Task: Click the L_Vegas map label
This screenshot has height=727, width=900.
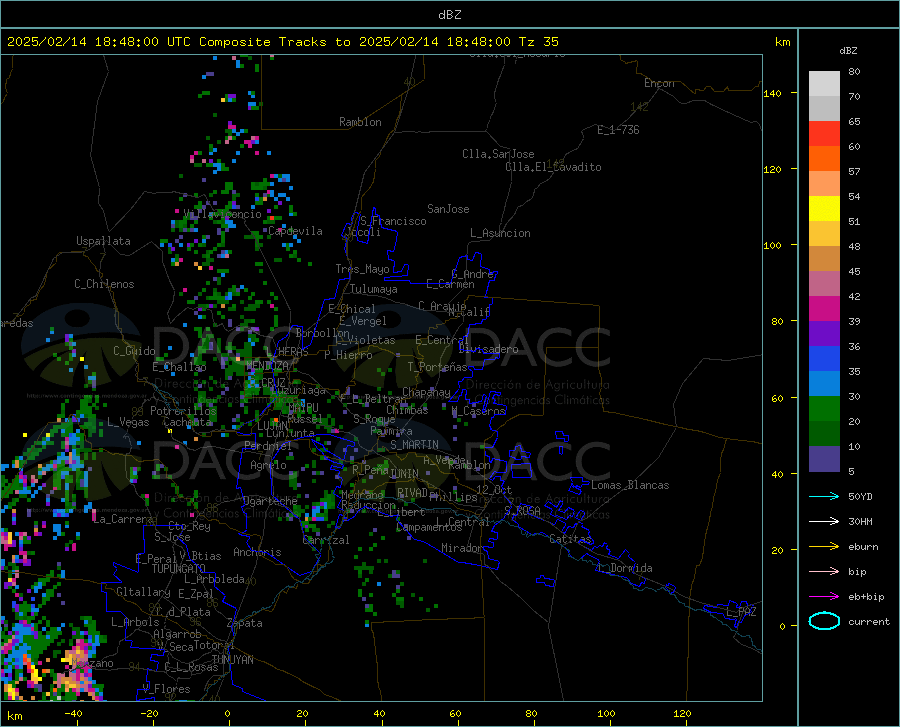Action: point(128,422)
